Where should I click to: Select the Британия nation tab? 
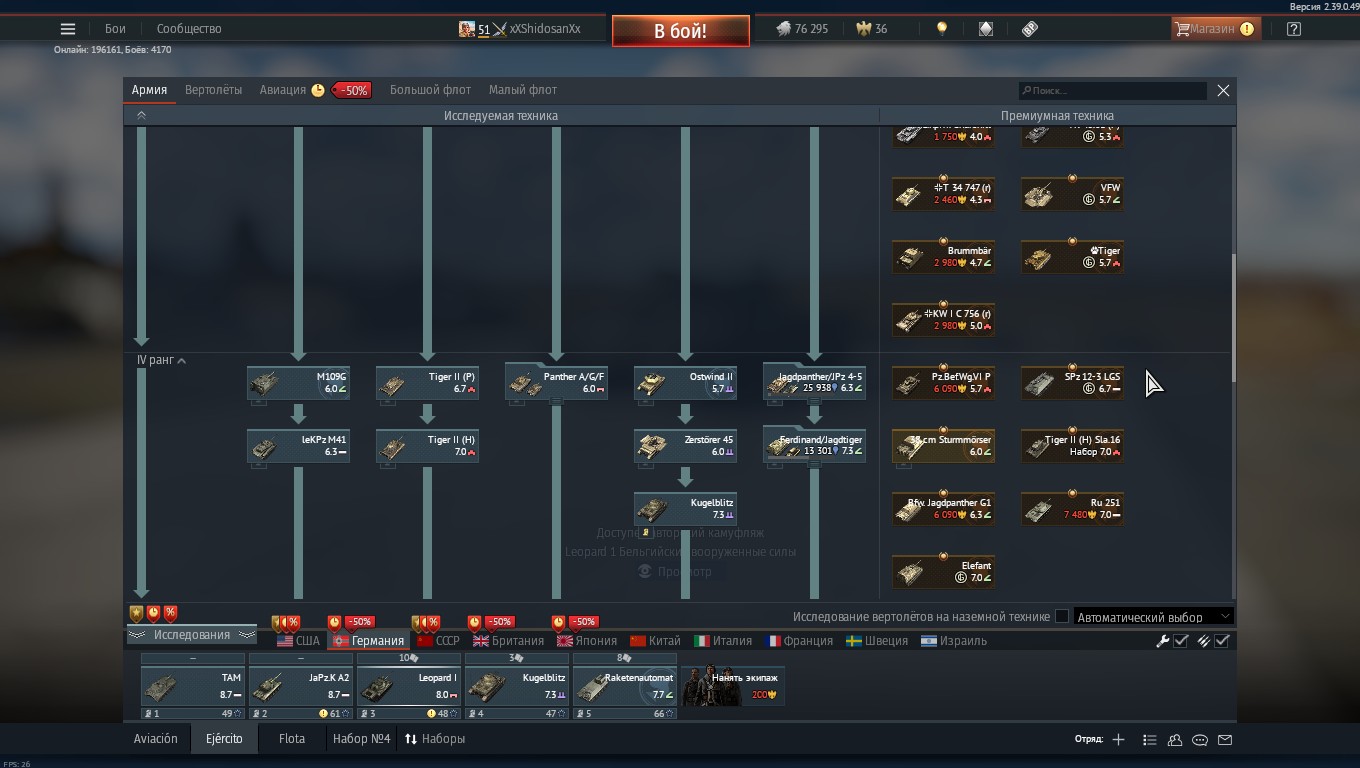pyautogui.click(x=508, y=641)
